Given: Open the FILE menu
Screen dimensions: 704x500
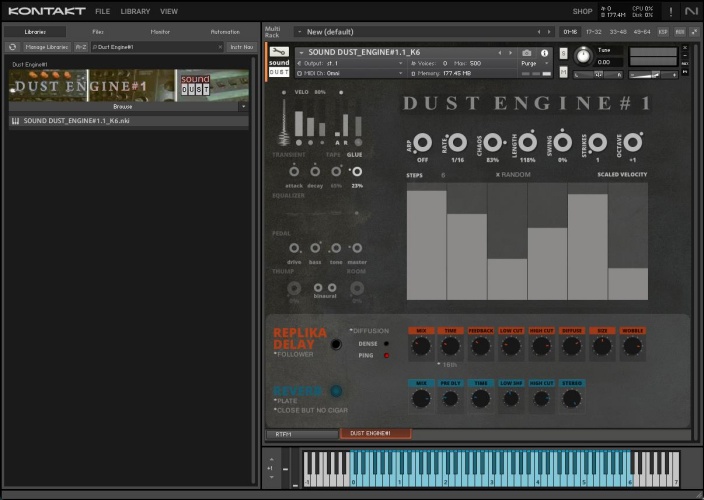Looking at the screenshot, I should 102,11.
